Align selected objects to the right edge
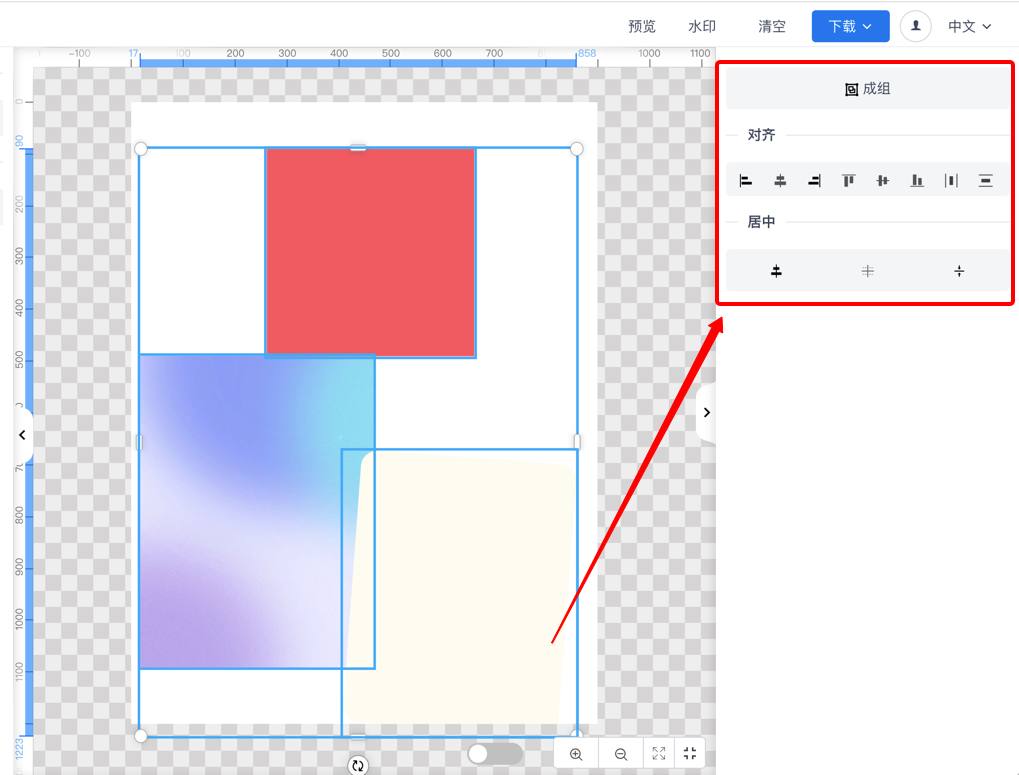Screen dimensions: 1019x775 pyautogui.click(x=814, y=181)
